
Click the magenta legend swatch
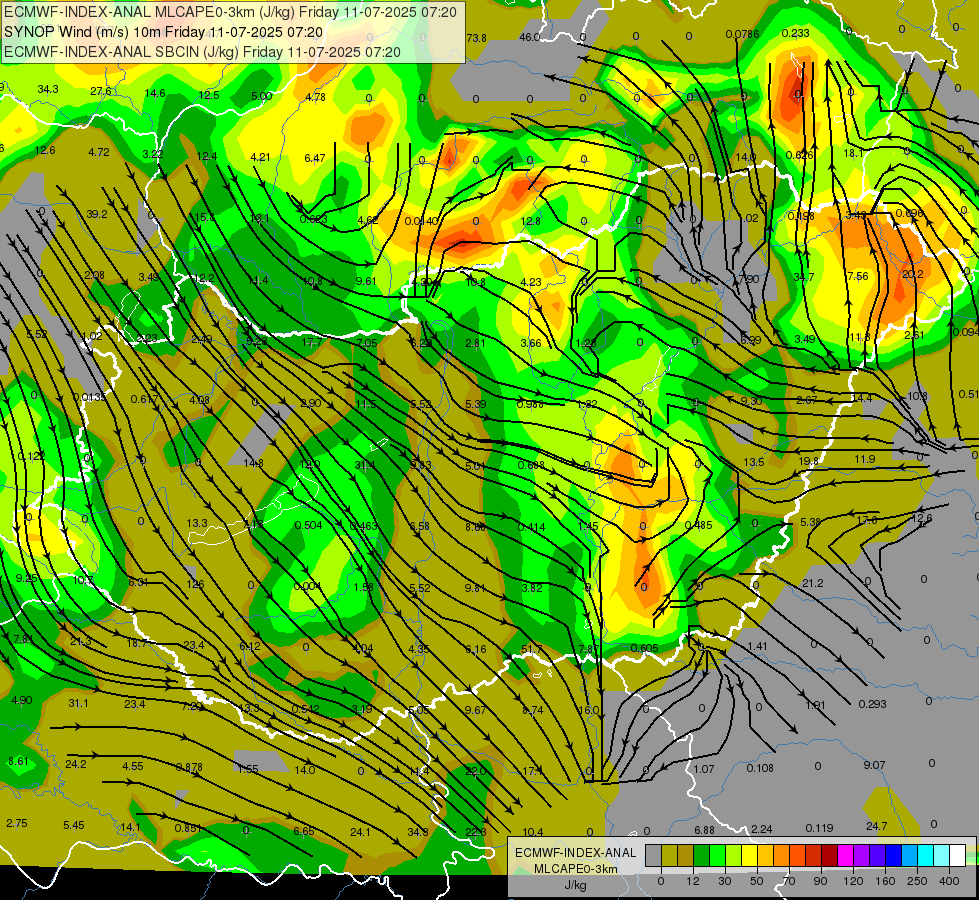pyautogui.click(x=846, y=855)
